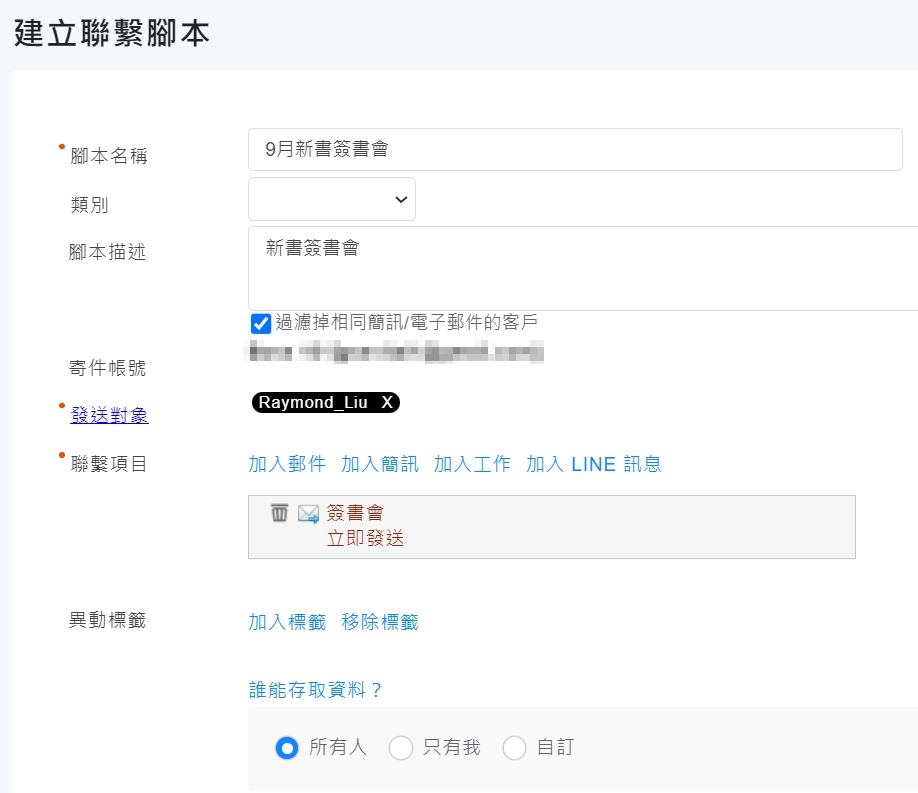This screenshot has height=793, width=918.
Task: Open the 發送對象 link
Action: pyautogui.click(x=109, y=415)
